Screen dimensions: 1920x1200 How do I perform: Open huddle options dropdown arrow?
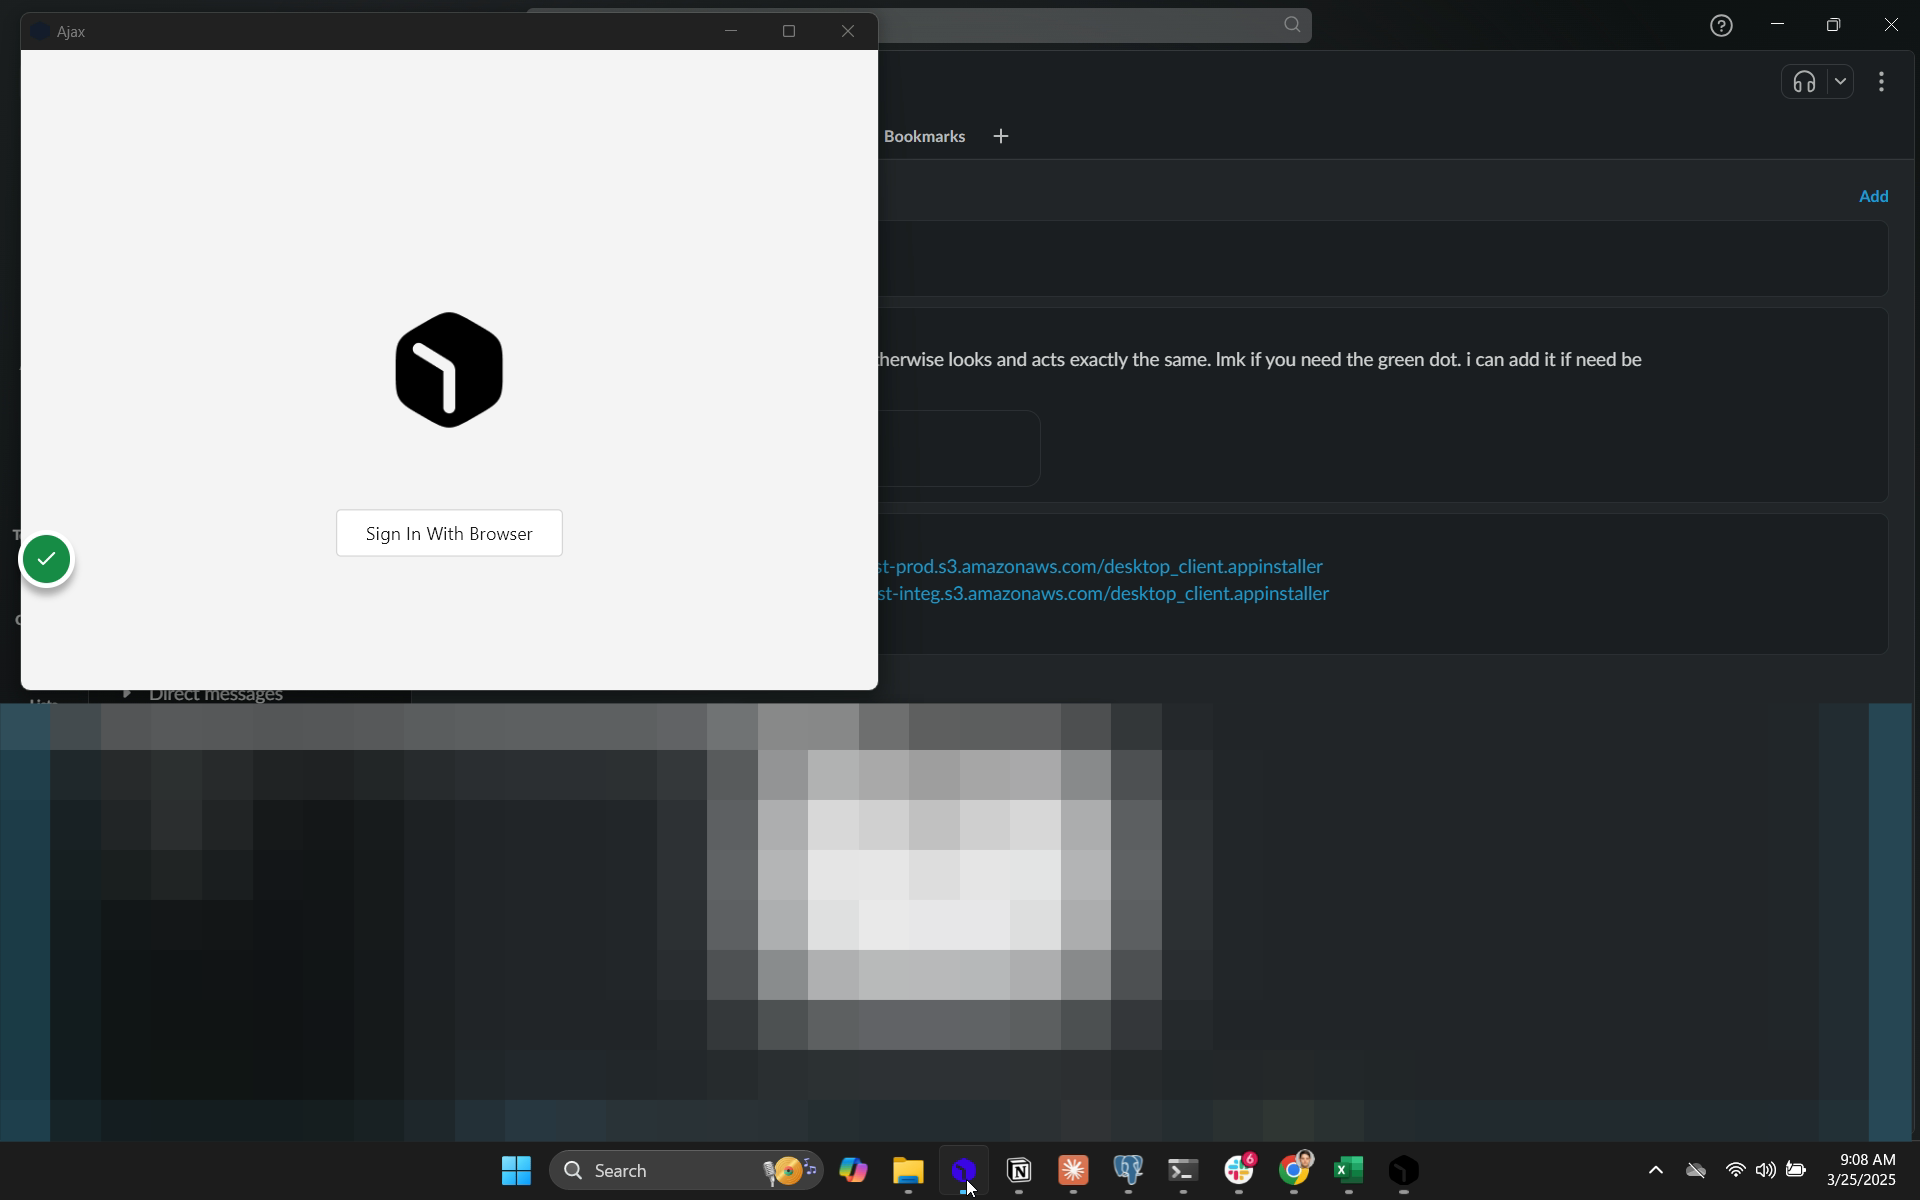click(x=1840, y=82)
